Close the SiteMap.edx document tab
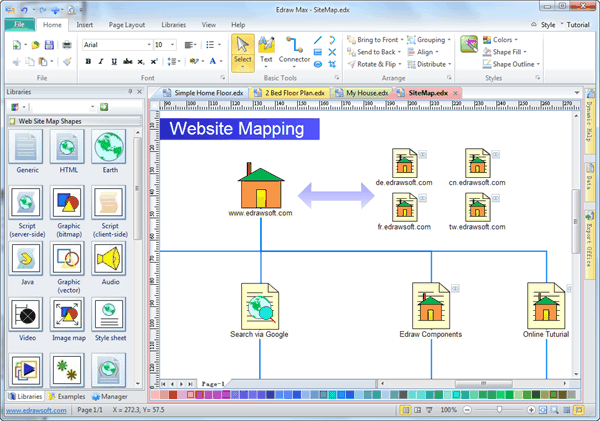Screen dimensions: 600x421 [x=455, y=93]
